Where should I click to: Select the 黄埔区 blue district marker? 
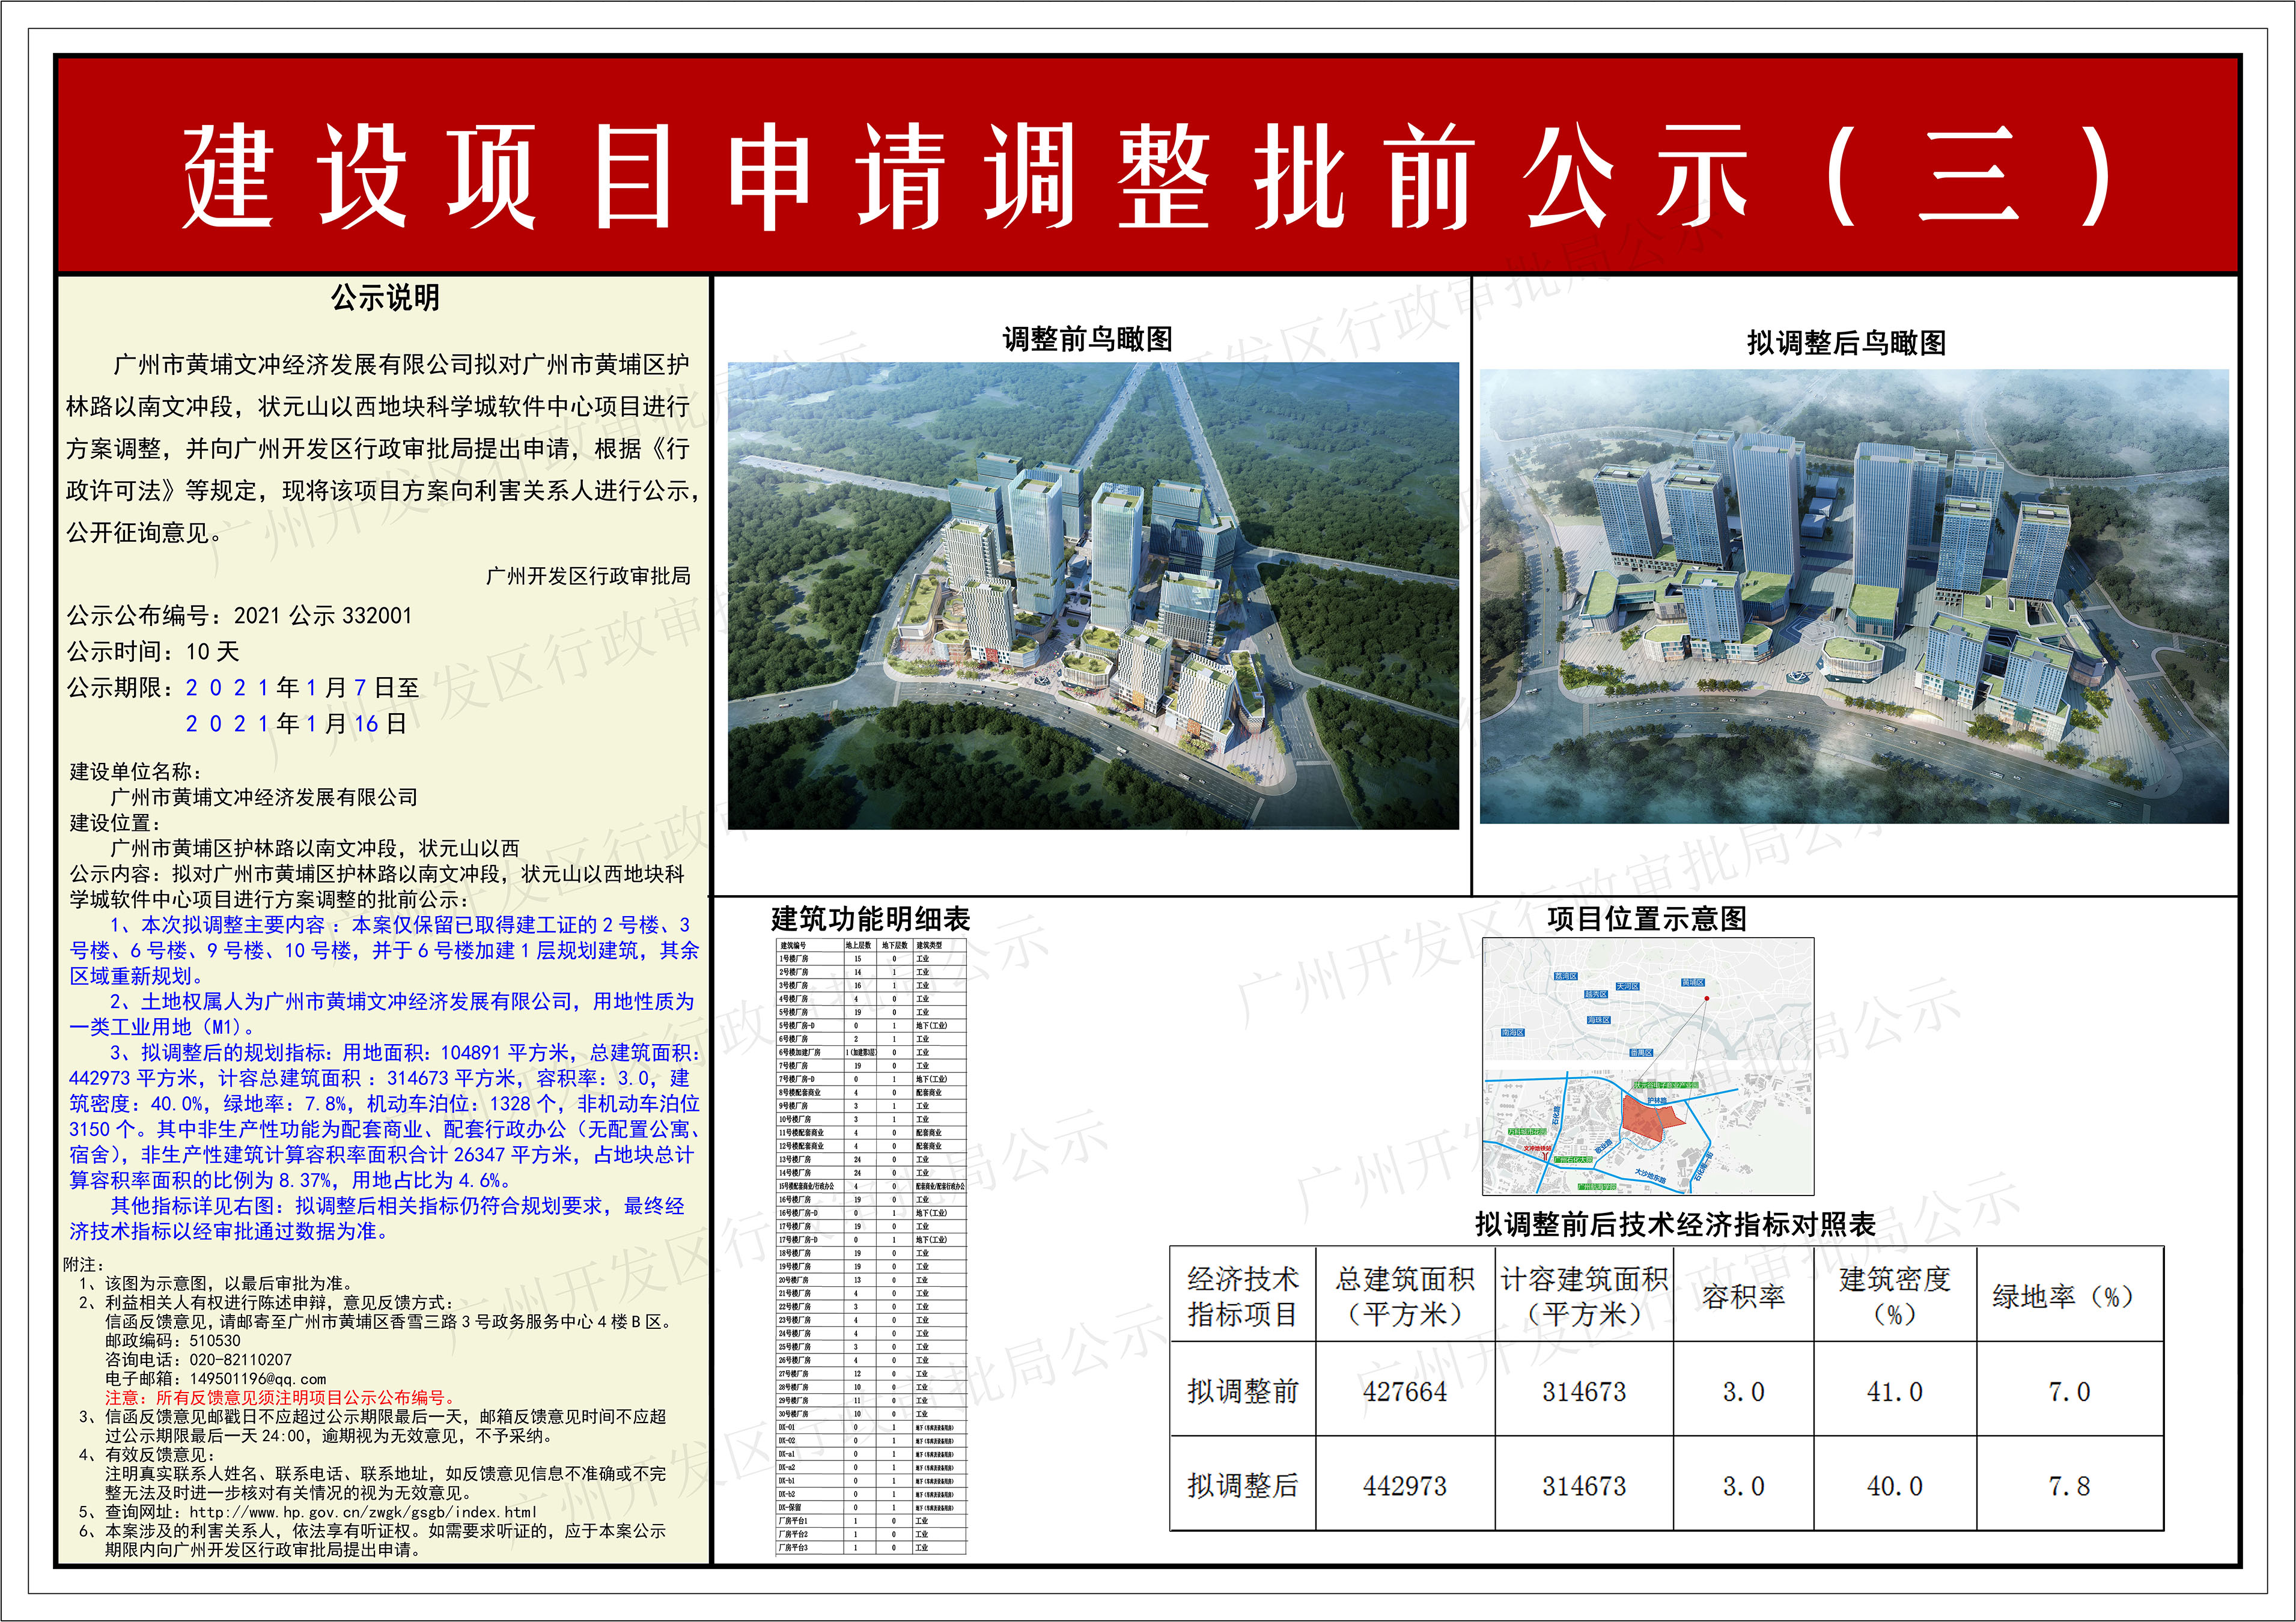click(x=1693, y=983)
